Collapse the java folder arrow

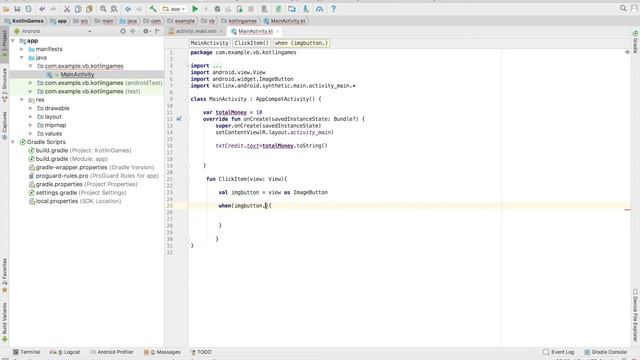tap(22, 58)
